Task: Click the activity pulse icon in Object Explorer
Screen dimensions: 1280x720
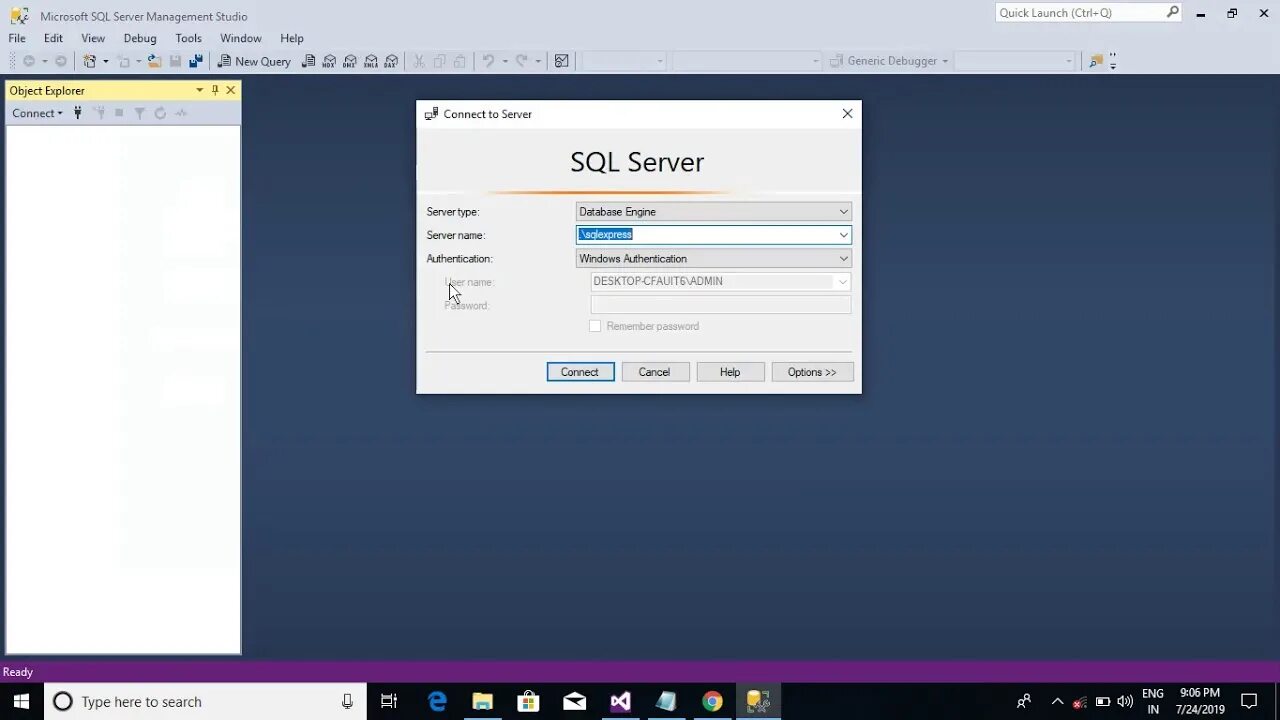Action: [181, 113]
